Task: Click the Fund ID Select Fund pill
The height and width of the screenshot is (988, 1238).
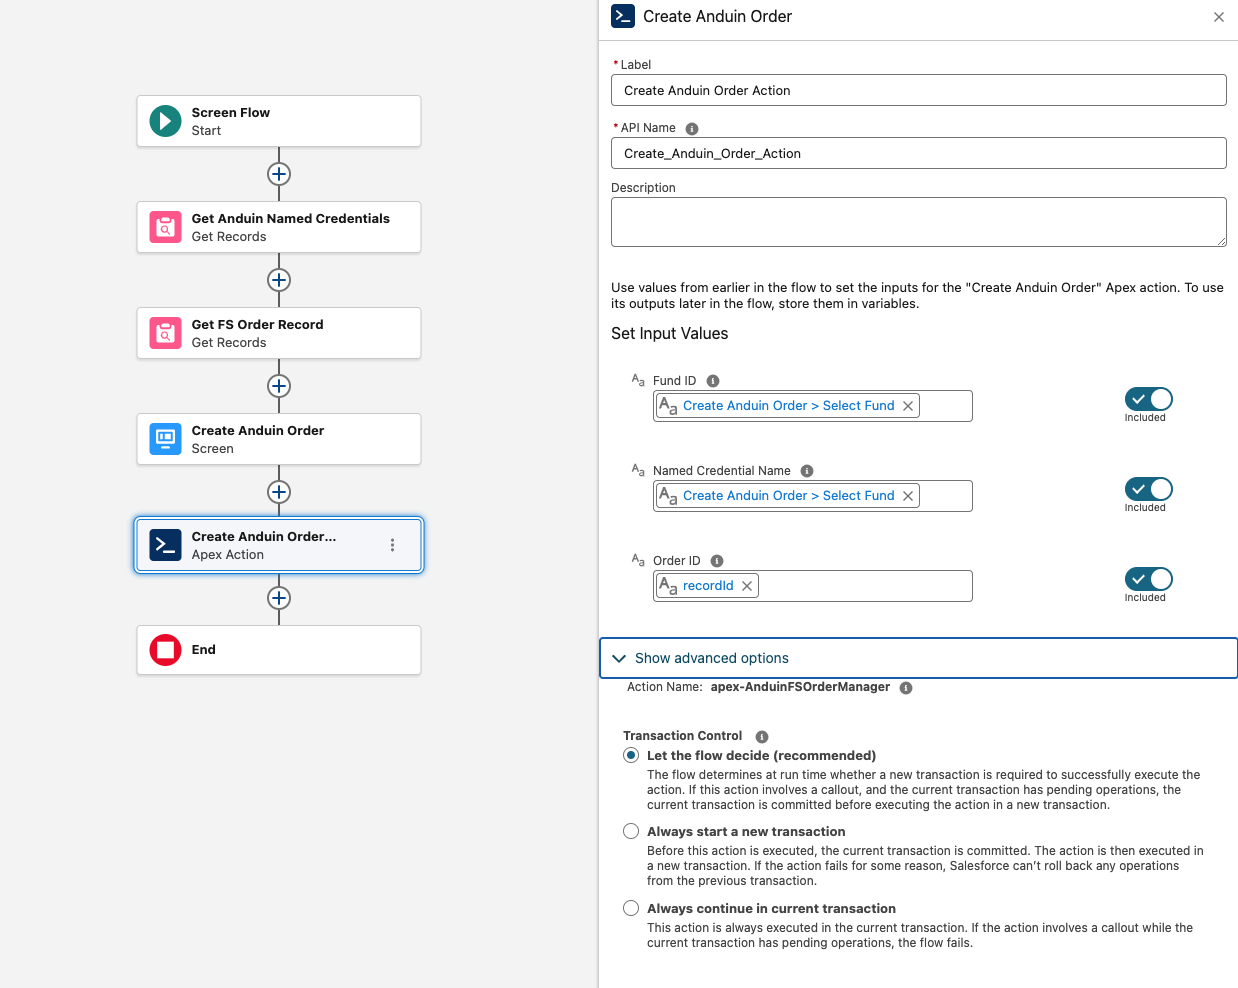Action: pyautogui.click(x=788, y=406)
